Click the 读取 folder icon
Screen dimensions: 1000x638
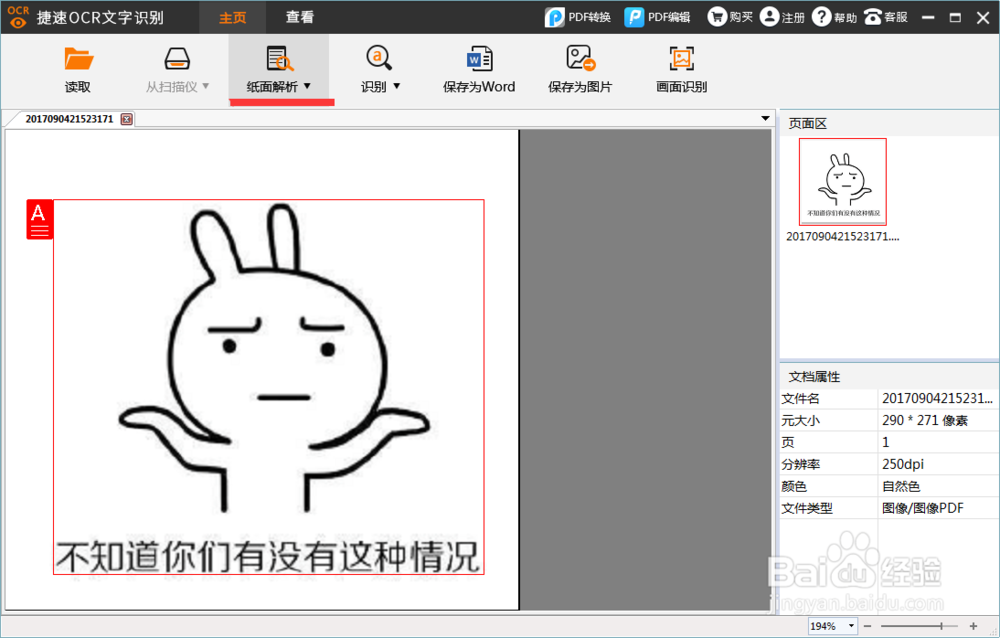(78, 59)
